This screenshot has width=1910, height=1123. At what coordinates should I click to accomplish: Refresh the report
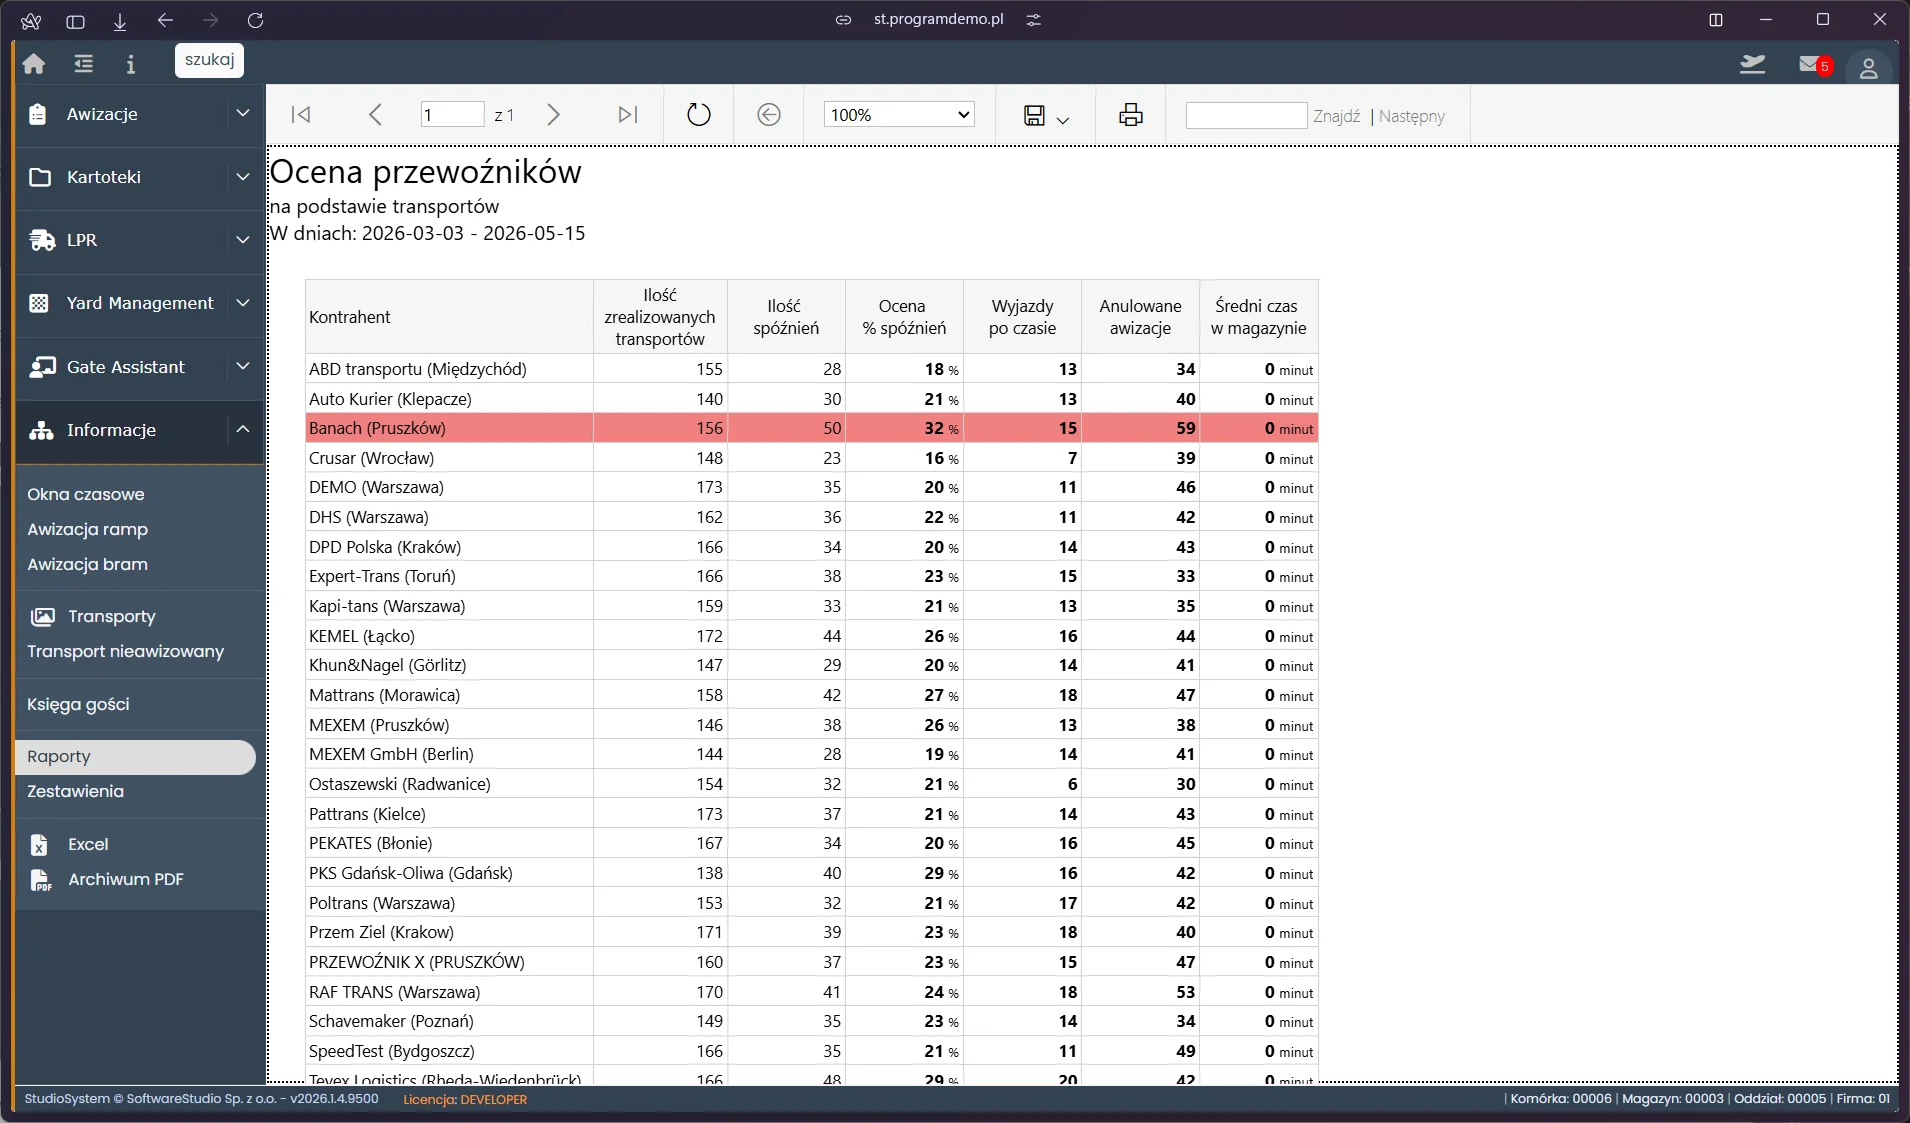[x=699, y=115]
